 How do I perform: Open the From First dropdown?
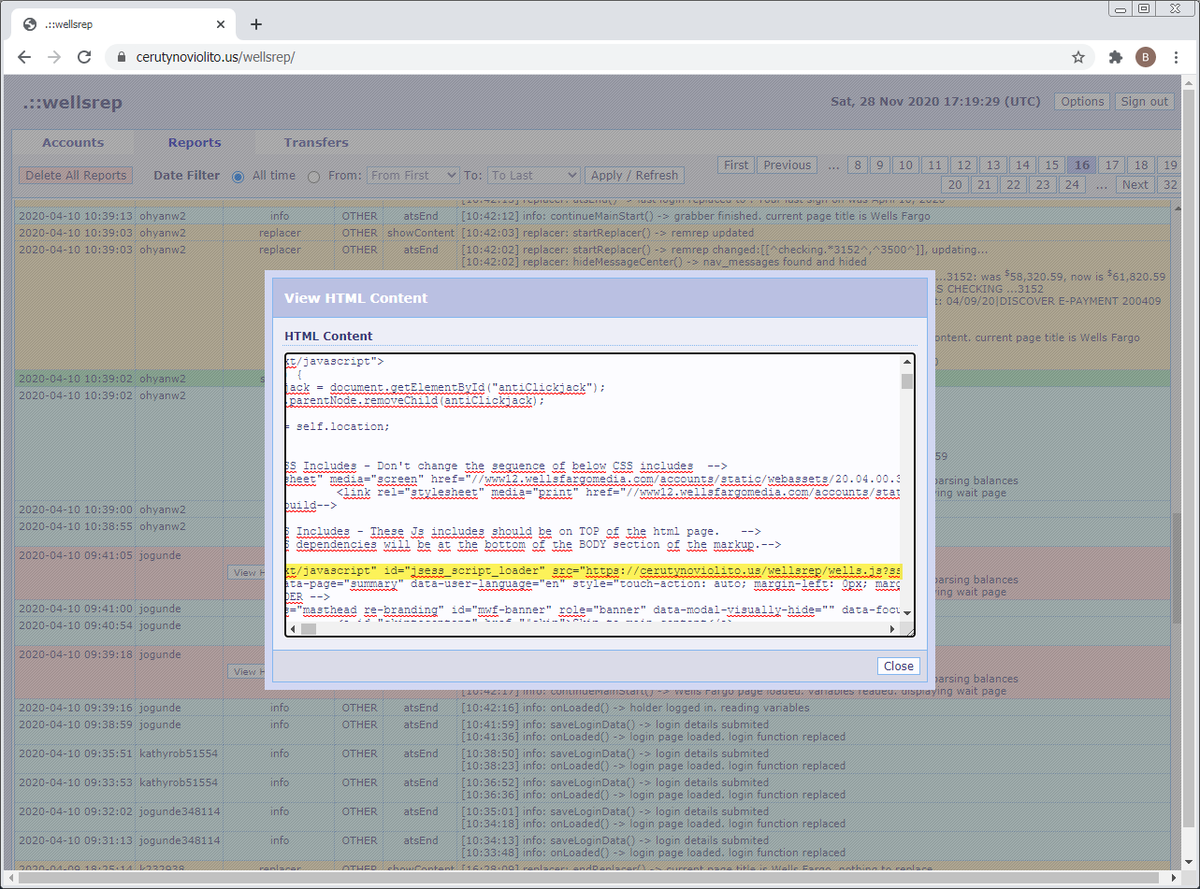coord(413,175)
